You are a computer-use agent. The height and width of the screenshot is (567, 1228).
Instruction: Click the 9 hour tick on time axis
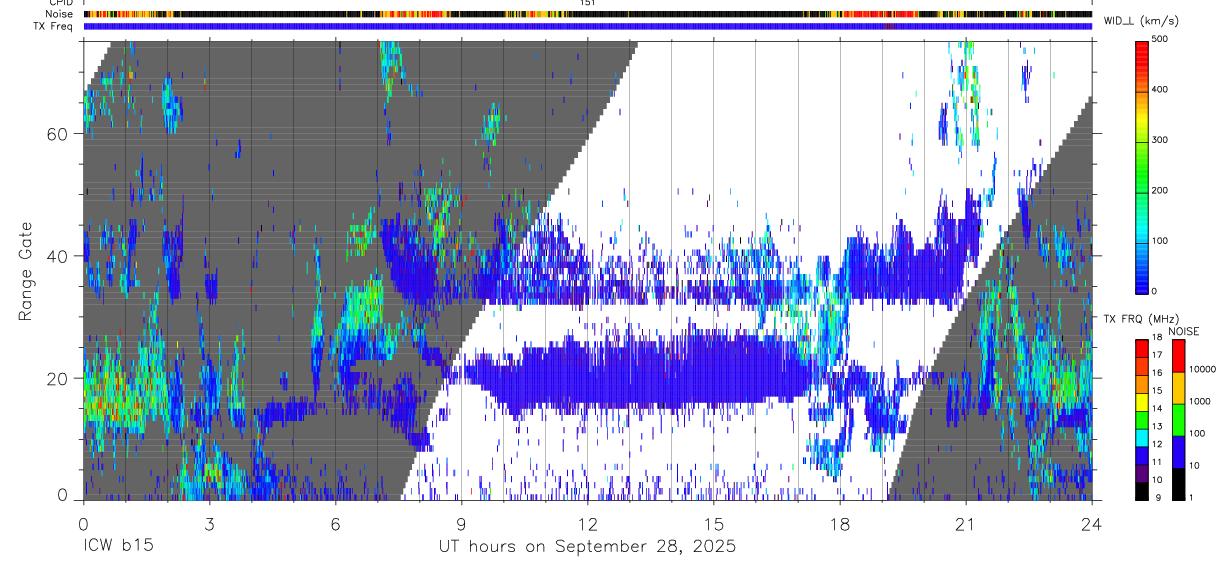pos(461,523)
